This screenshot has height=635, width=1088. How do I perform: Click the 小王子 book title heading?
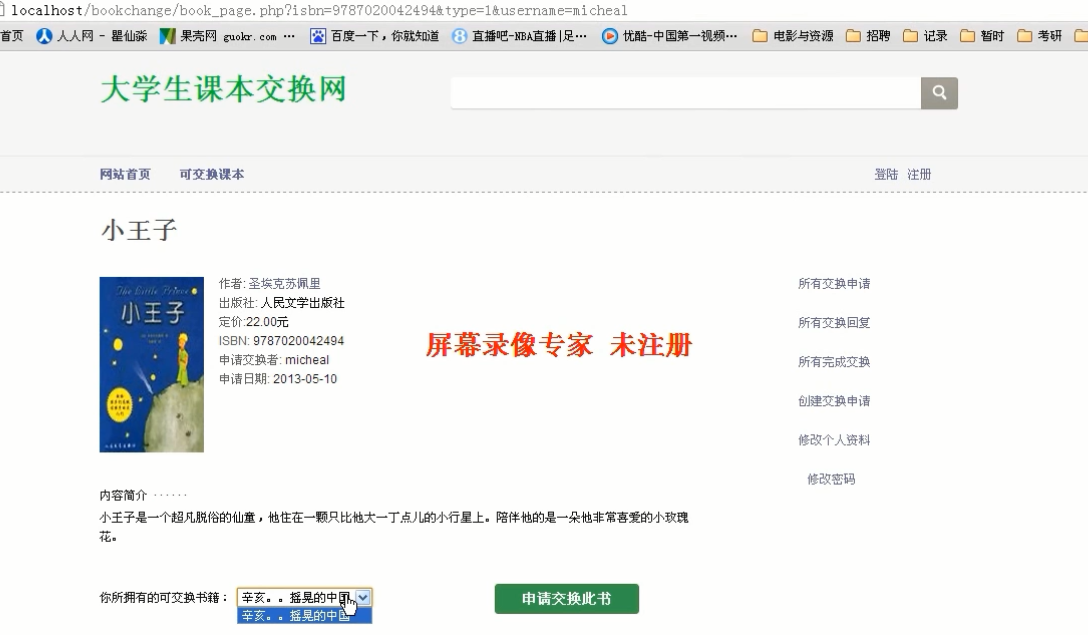139,230
